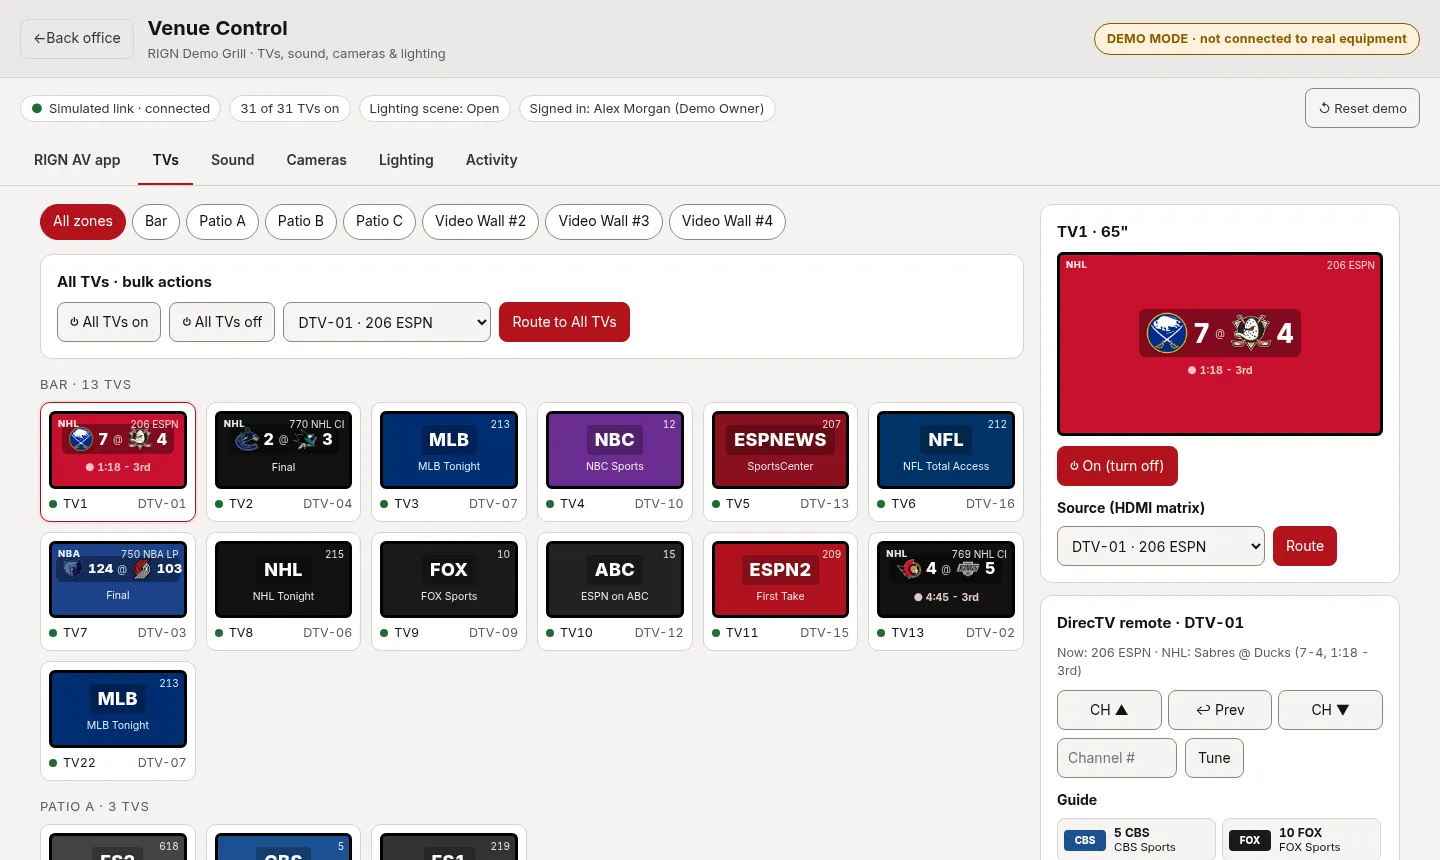The image size is (1440, 860).
Task: Filter to Video Wall #3
Action: coord(604,221)
